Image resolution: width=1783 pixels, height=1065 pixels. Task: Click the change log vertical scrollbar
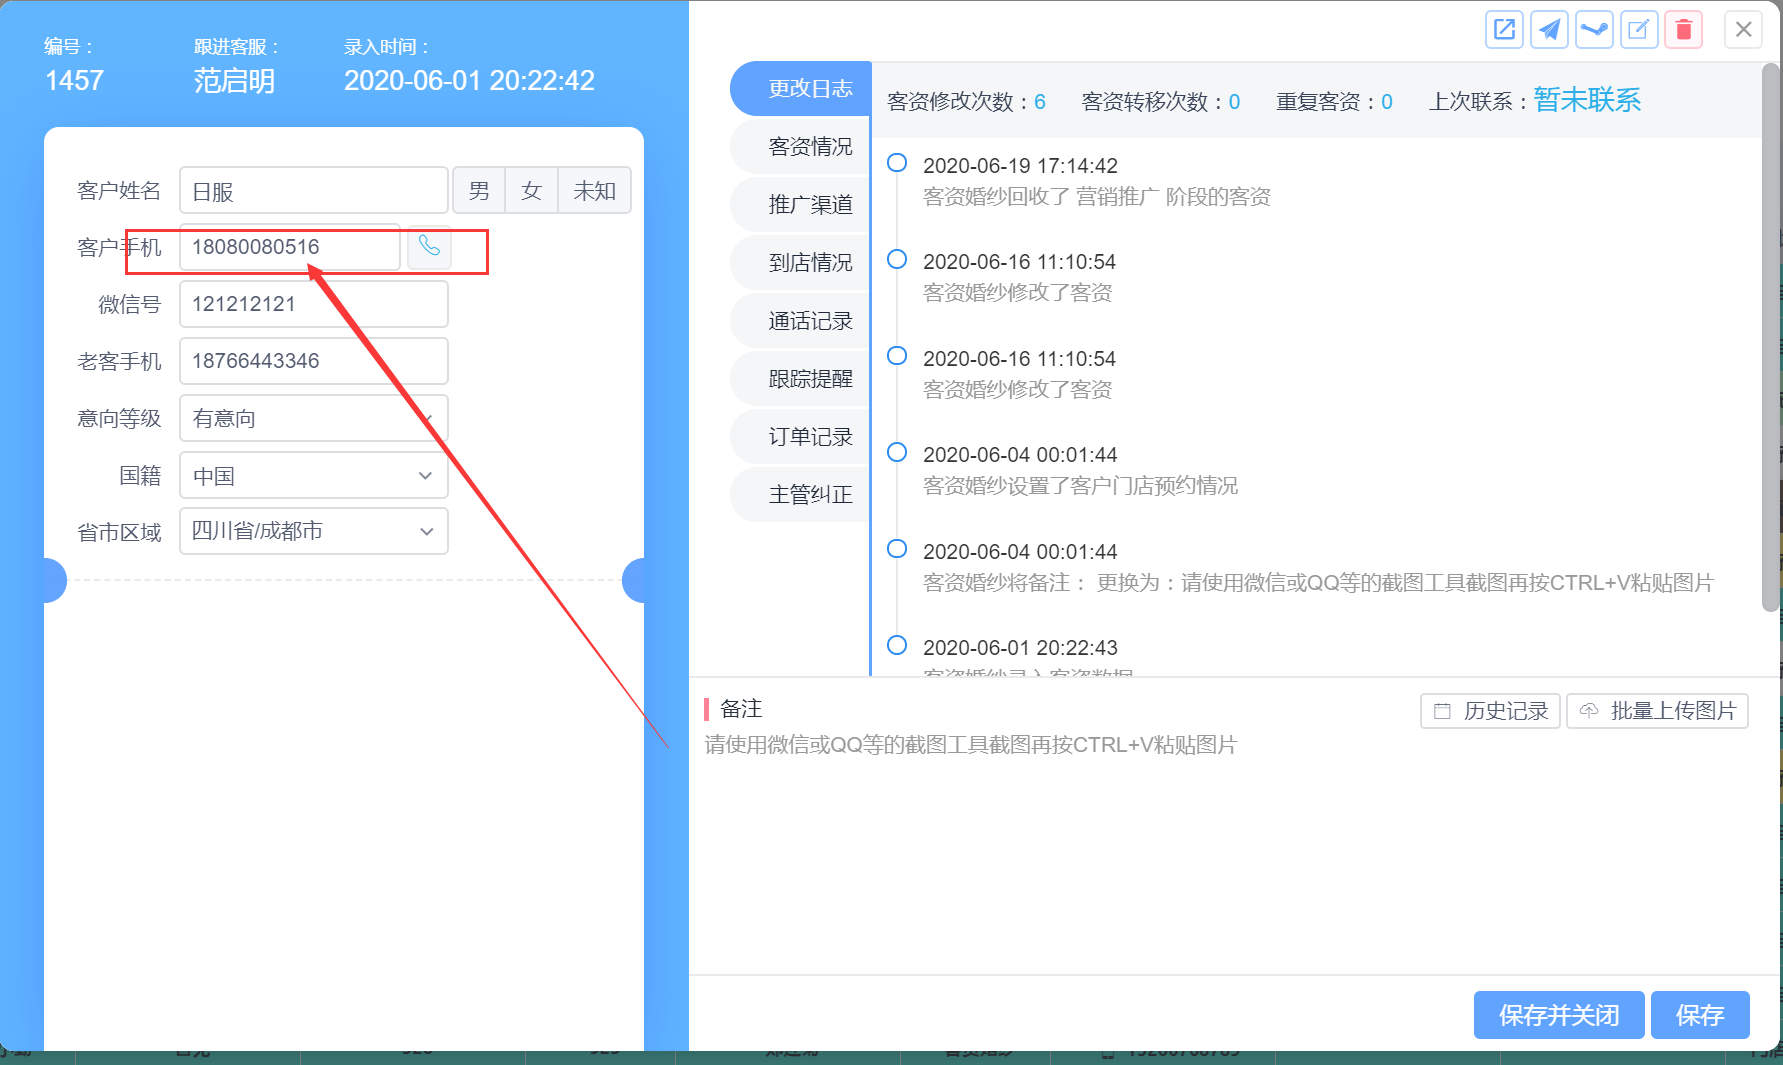(1770, 340)
